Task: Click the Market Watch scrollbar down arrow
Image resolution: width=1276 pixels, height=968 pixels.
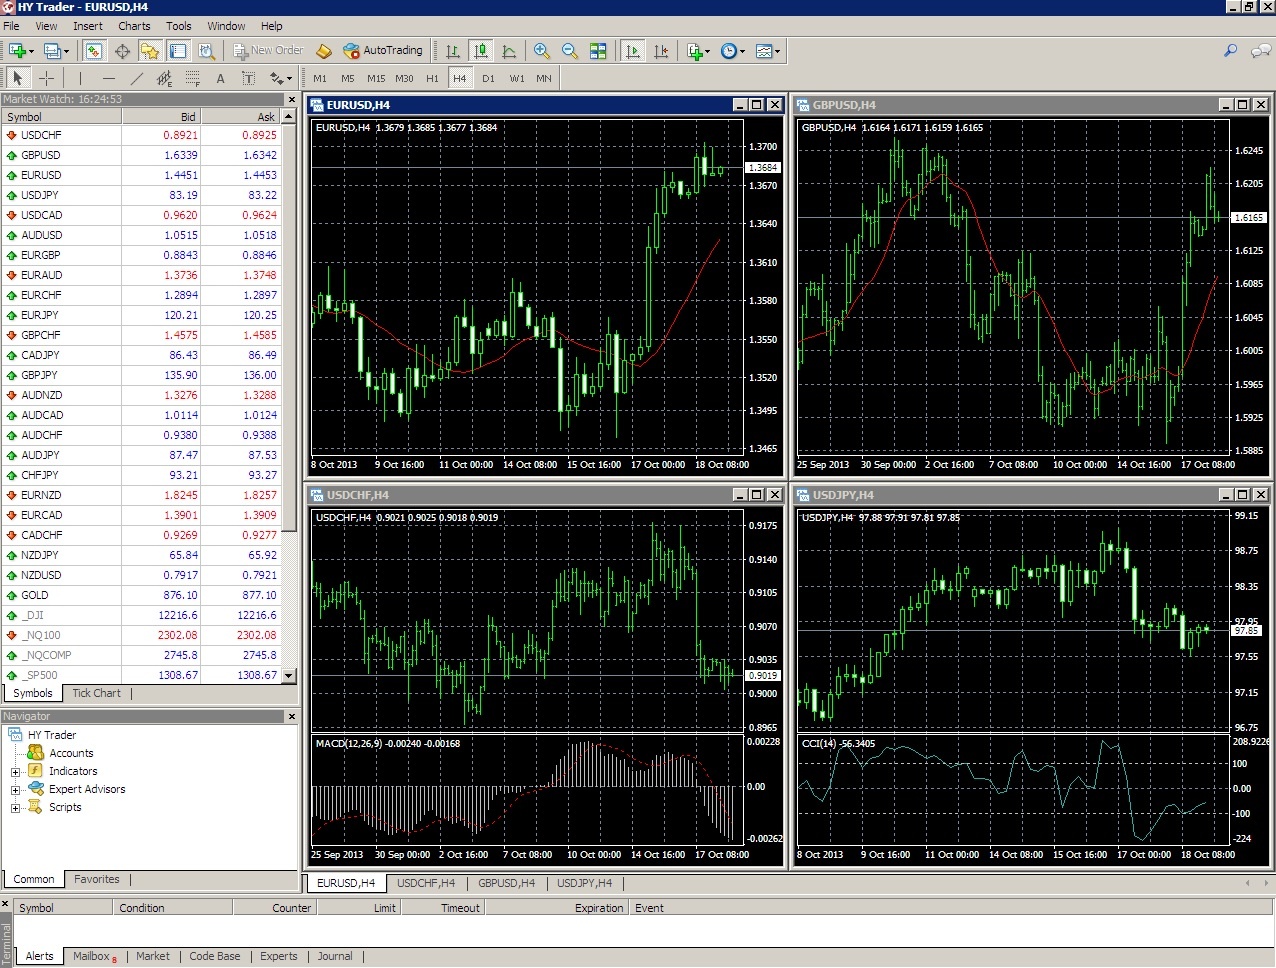Action: click(289, 675)
